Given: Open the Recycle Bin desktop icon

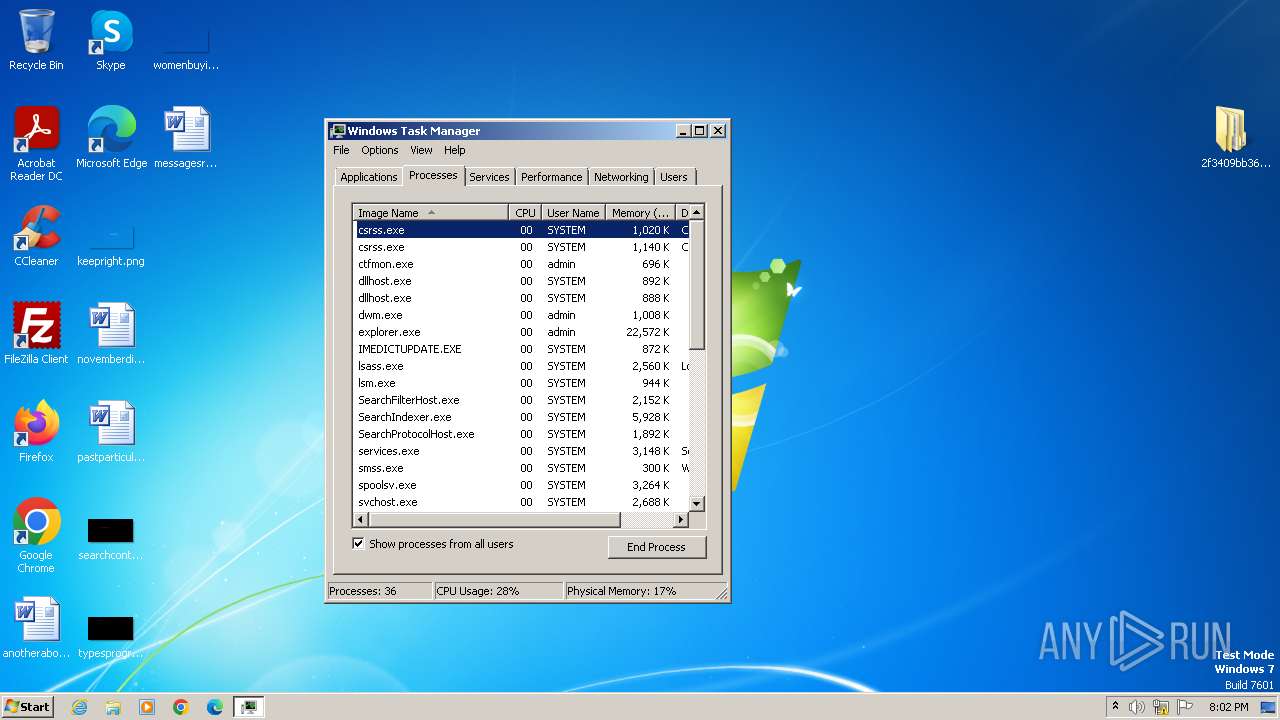Looking at the screenshot, I should (36, 40).
